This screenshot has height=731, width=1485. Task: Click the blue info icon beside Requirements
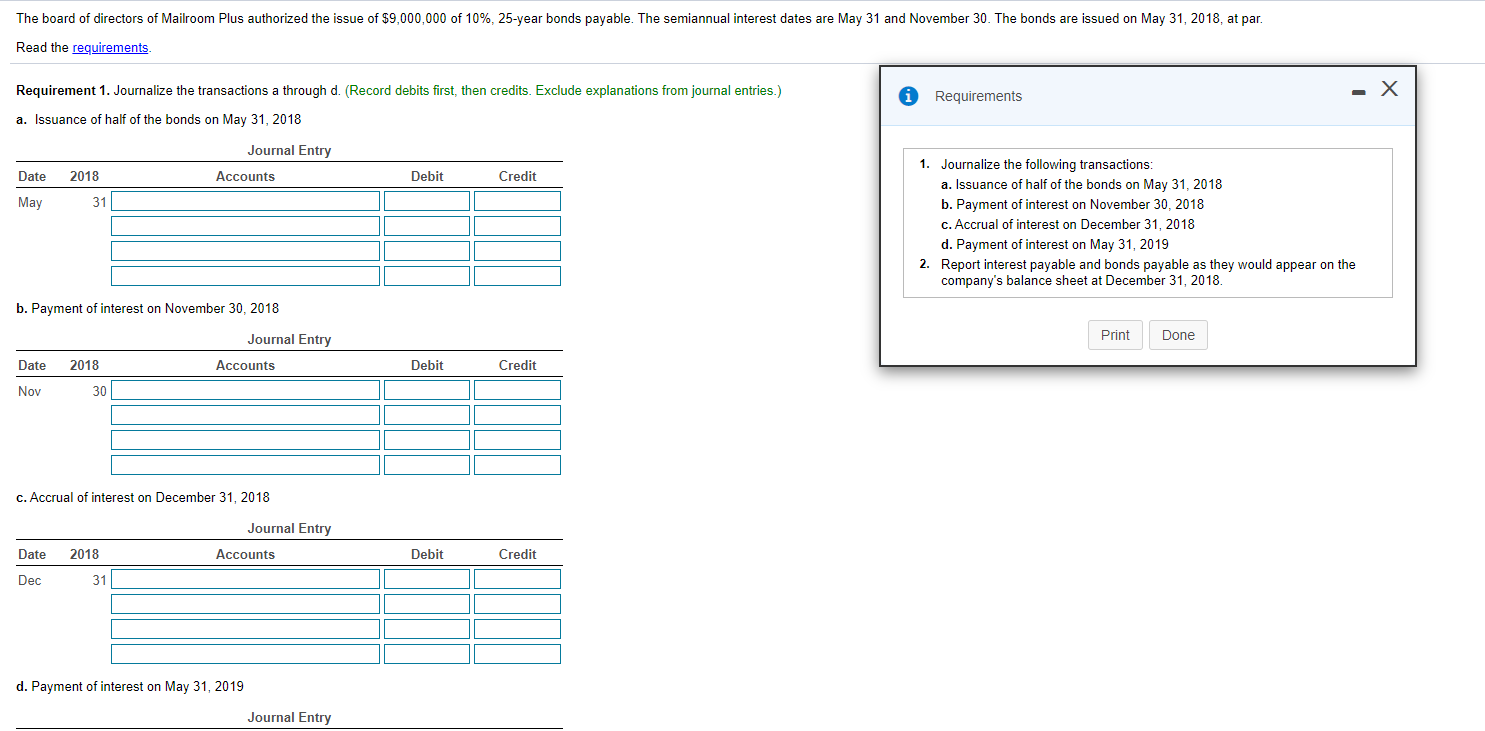click(x=908, y=96)
